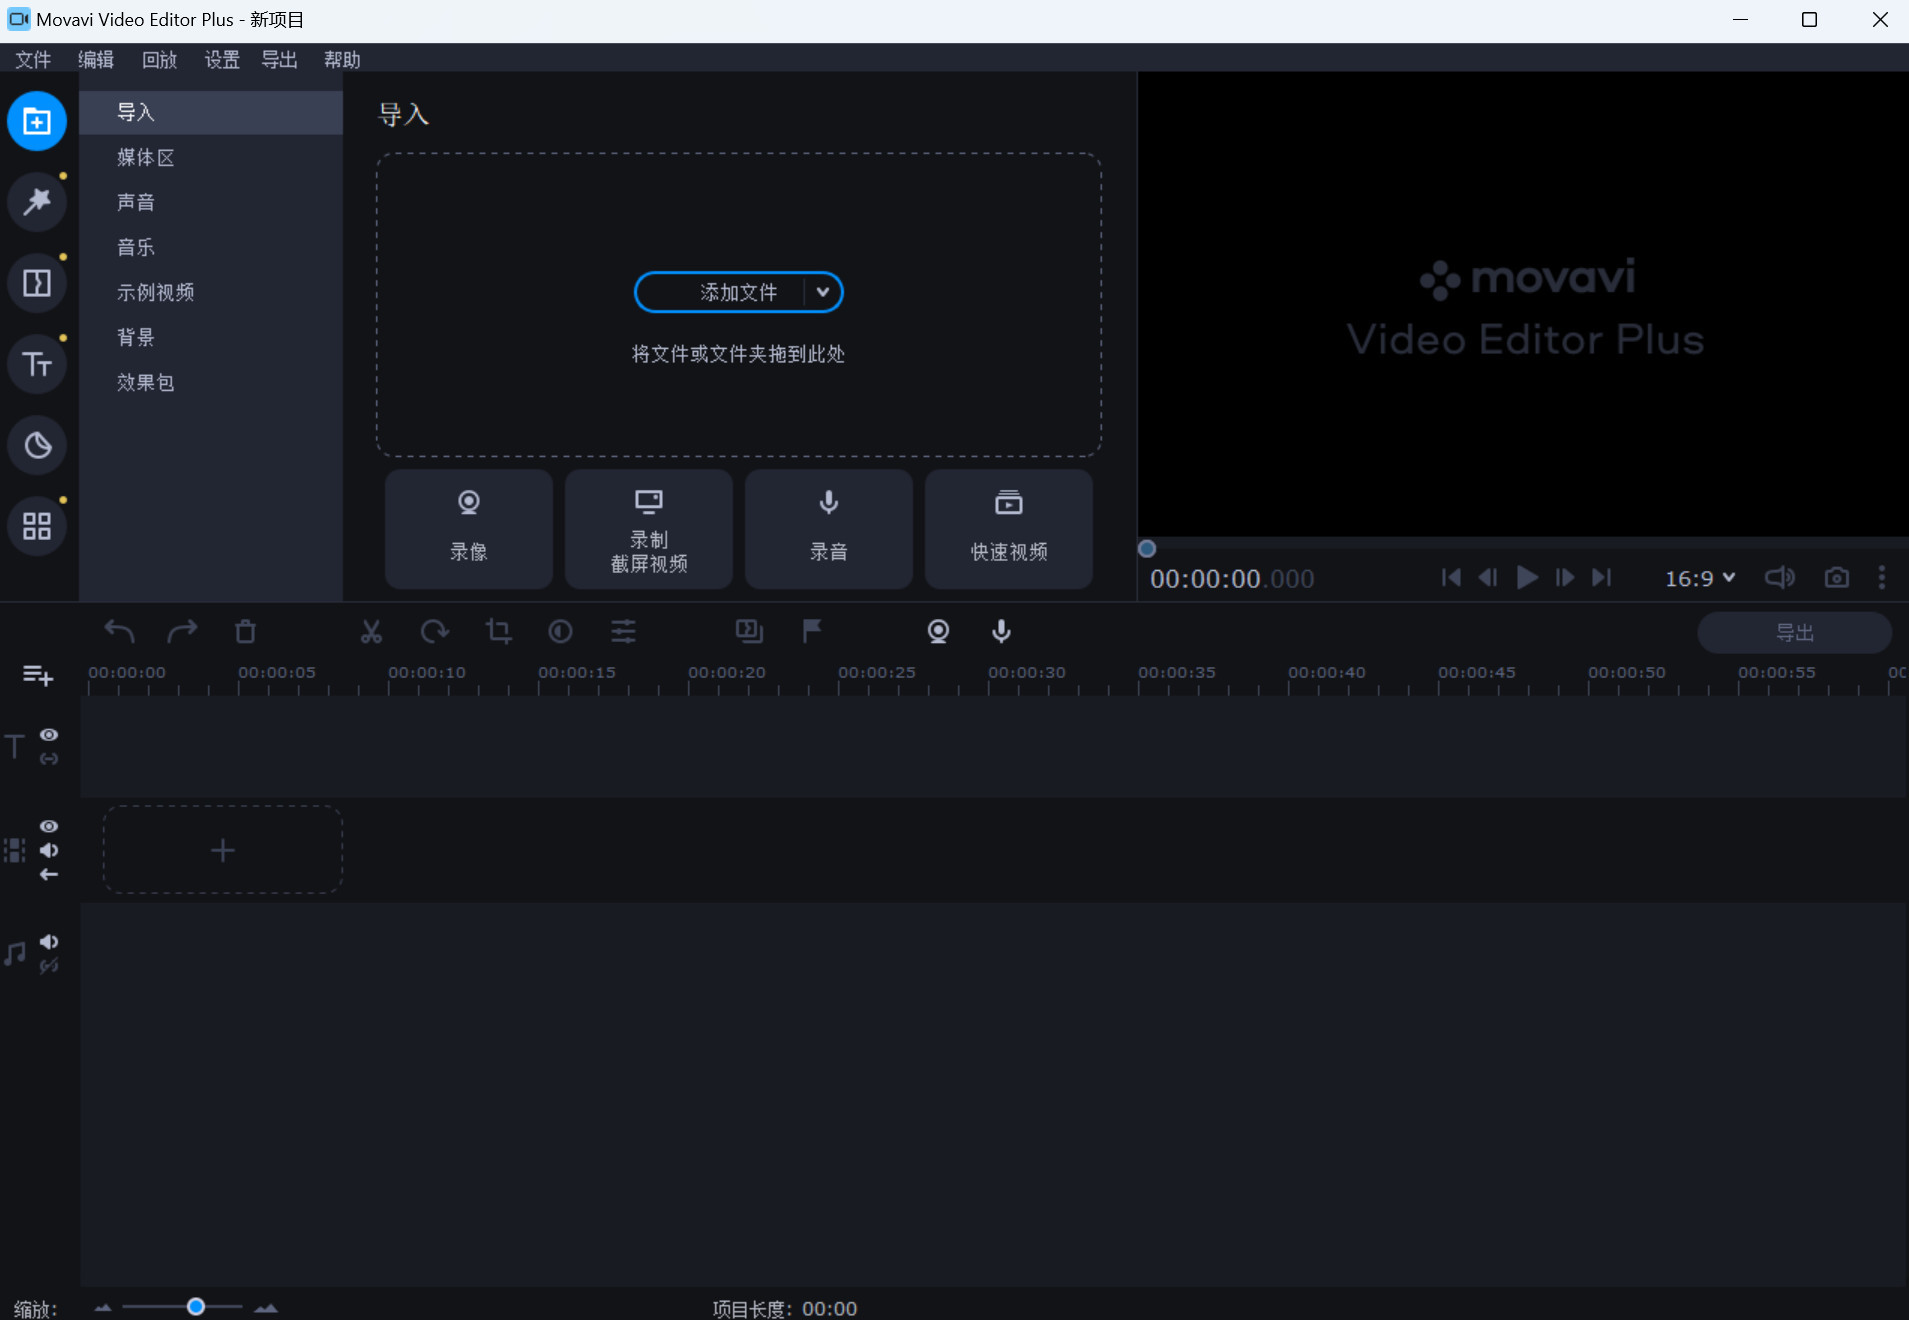The image size is (1909, 1320).
Task: Toggle video track arrow icon
Action: [49, 875]
